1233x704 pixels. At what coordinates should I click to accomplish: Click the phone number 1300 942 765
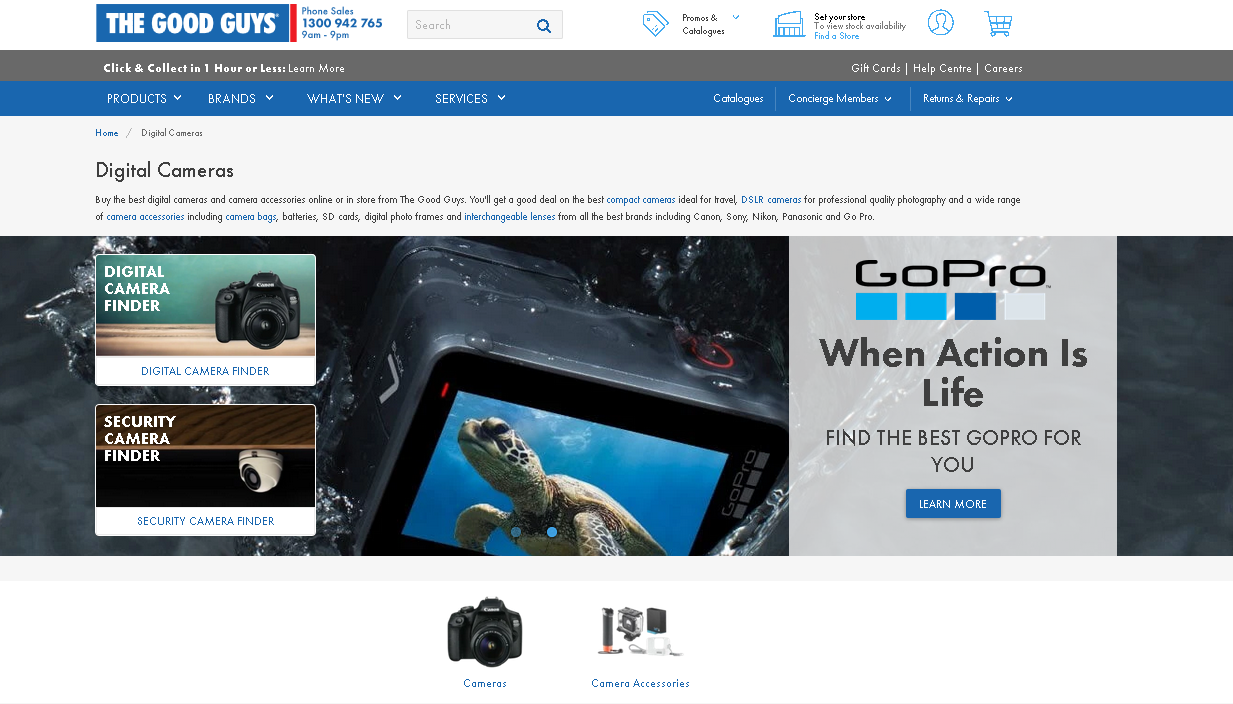tap(342, 23)
